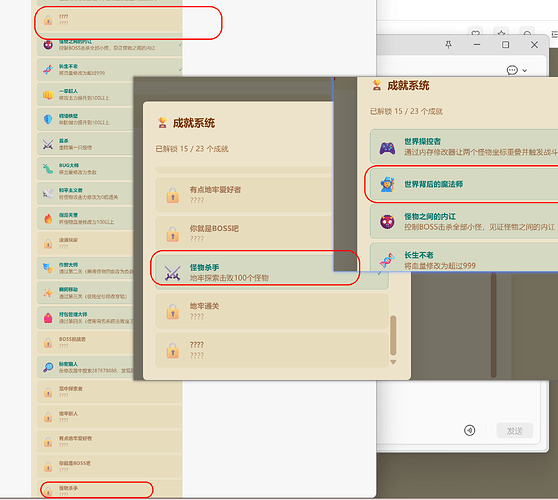Select 世界操控者 achievement card title
The height and width of the screenshot is (500, 558).
pyautogui.click(x=422, y=142)
